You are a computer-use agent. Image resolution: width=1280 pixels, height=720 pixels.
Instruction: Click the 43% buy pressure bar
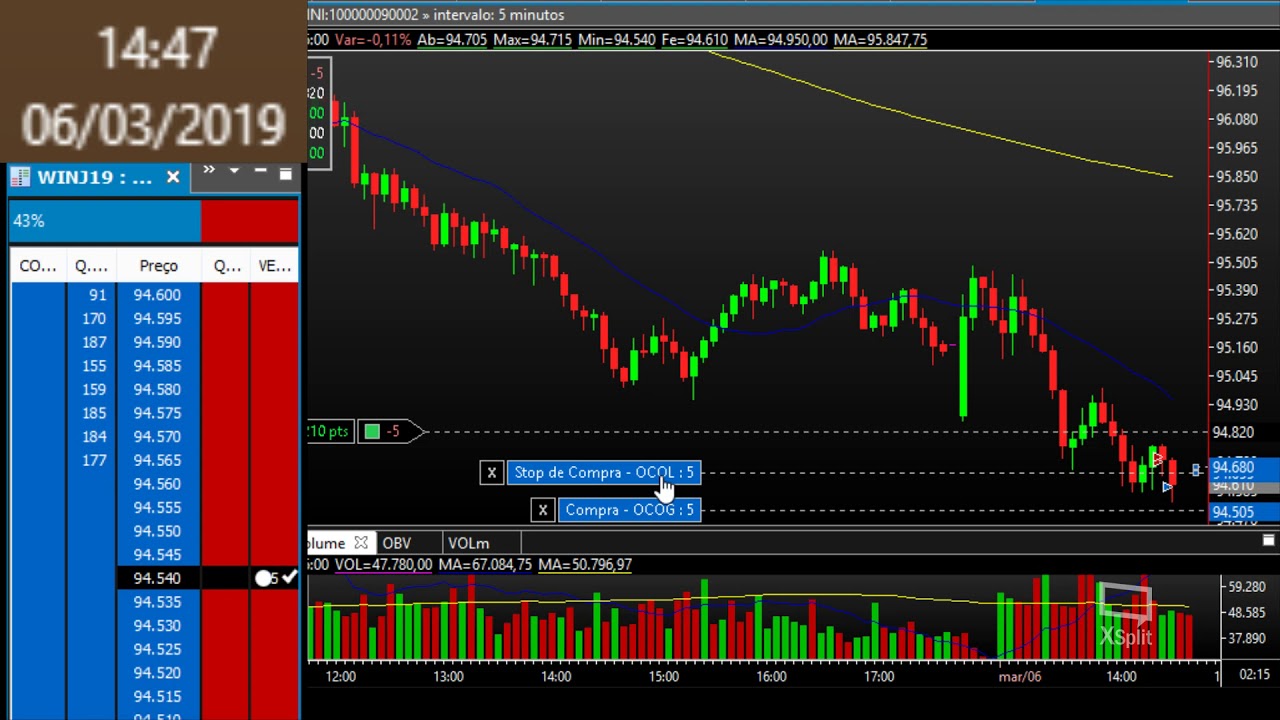105,221
